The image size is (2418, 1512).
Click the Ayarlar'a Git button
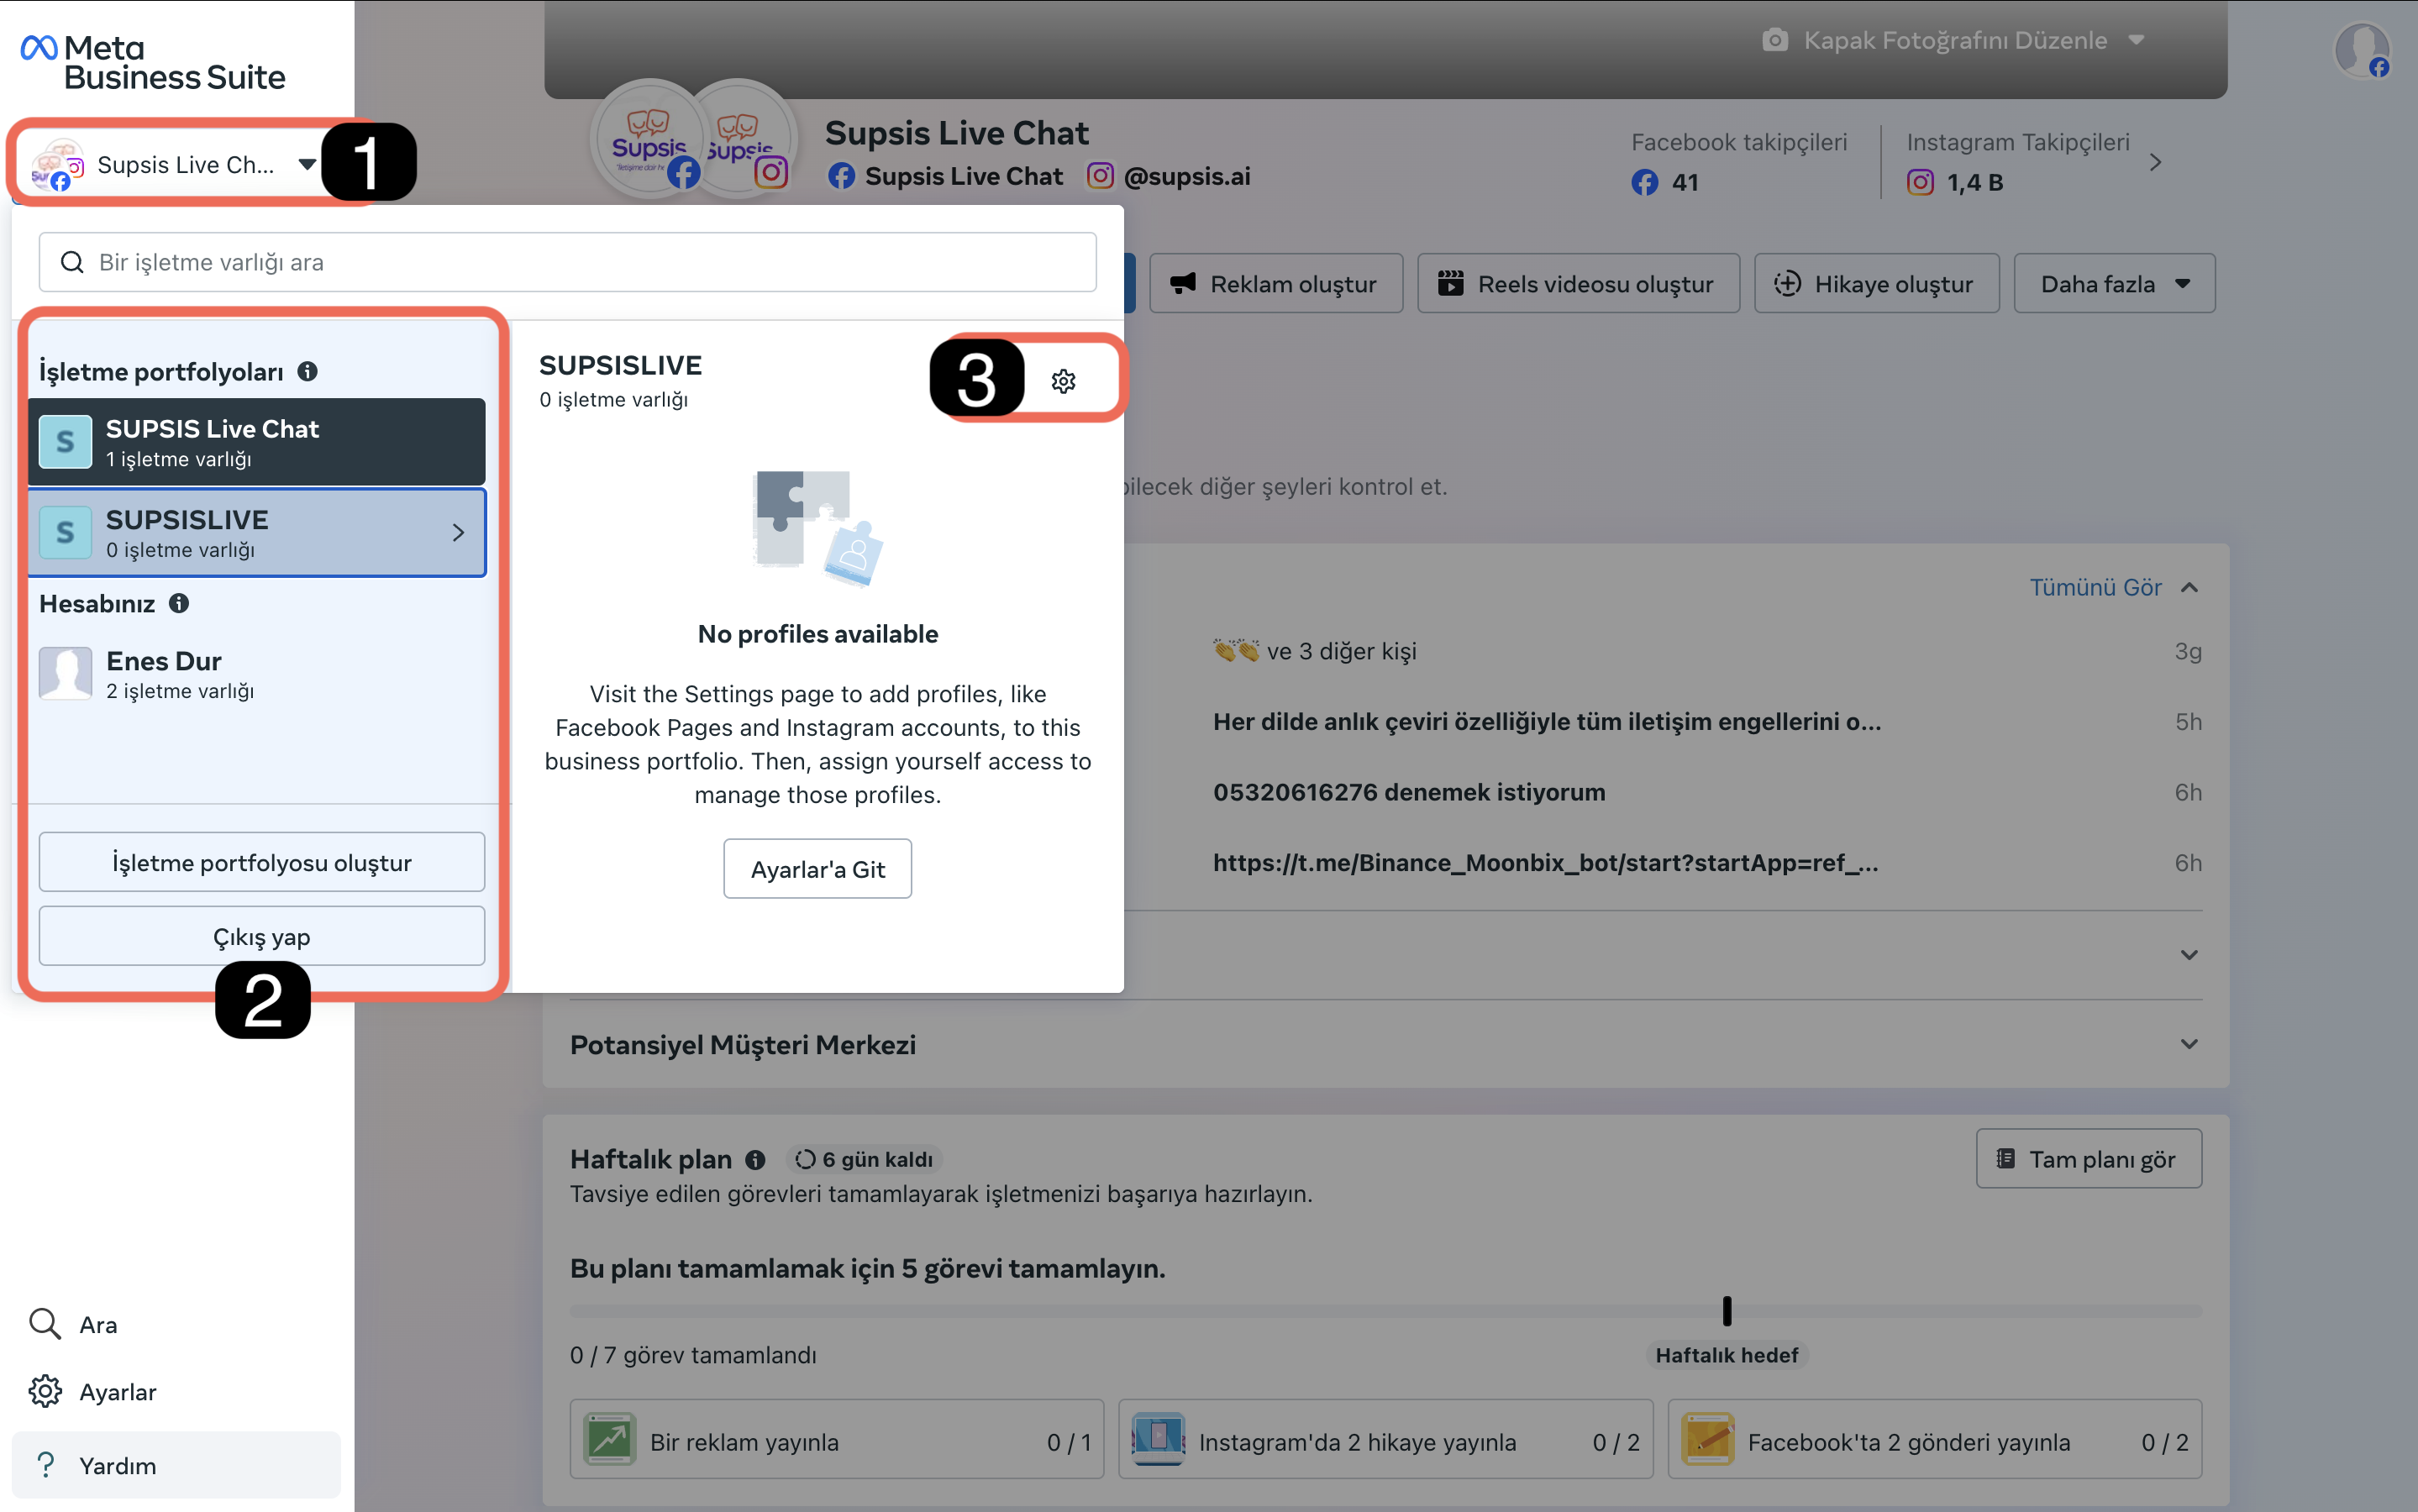point(817,869)
